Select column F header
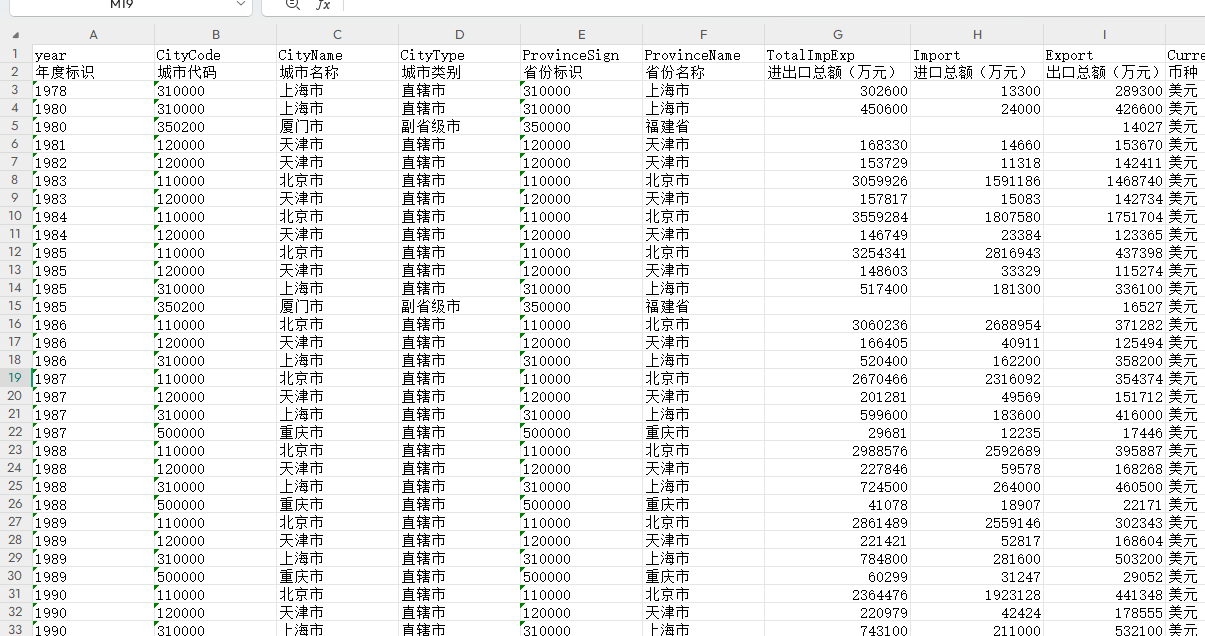The image size is (1205, 636). (x=703, y=34)
